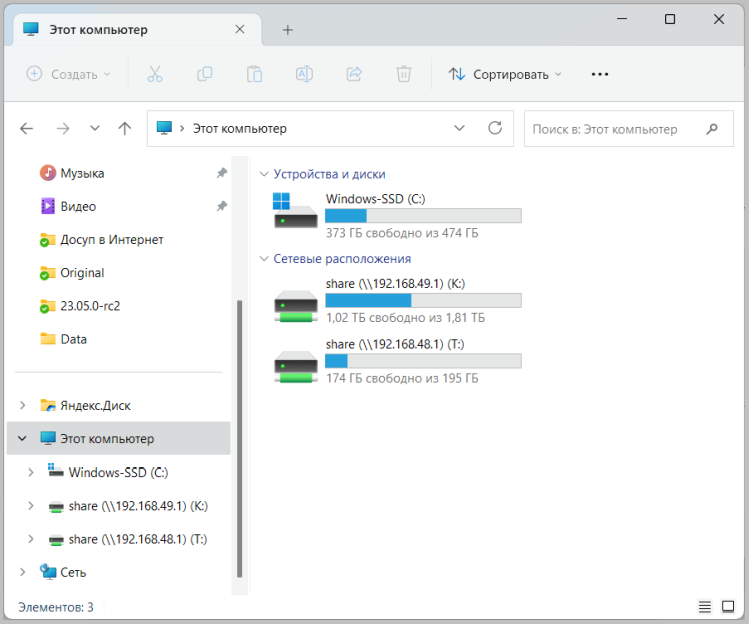Unpin the Музыка quick access pin
The width and height of the screenshot is (749, 624).
[222, 173]
